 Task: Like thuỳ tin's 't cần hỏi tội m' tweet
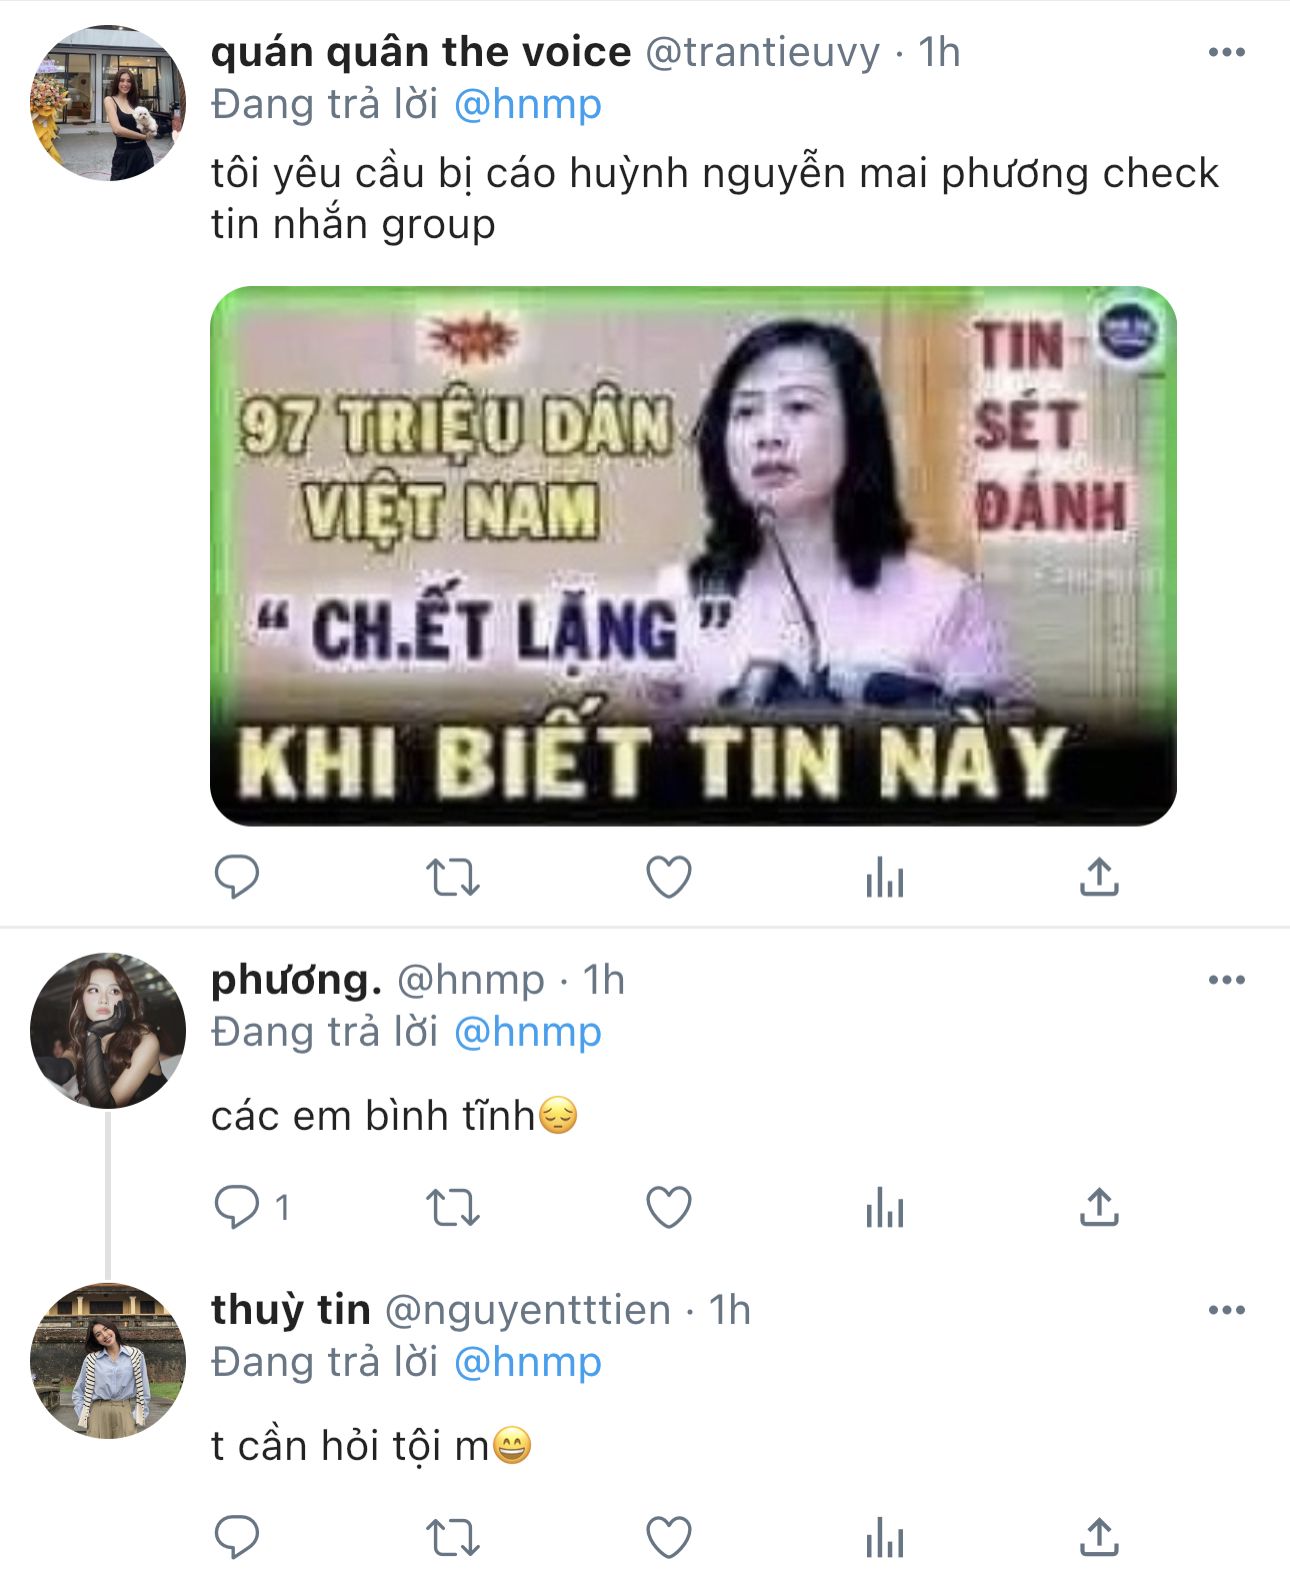669,1537
